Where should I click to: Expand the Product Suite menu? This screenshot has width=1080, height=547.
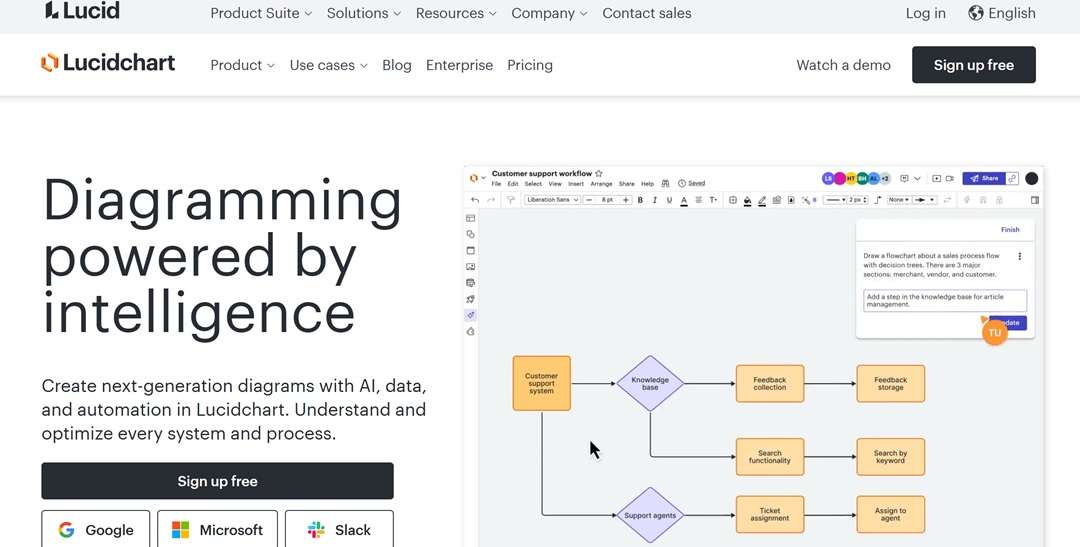(261, 13)
